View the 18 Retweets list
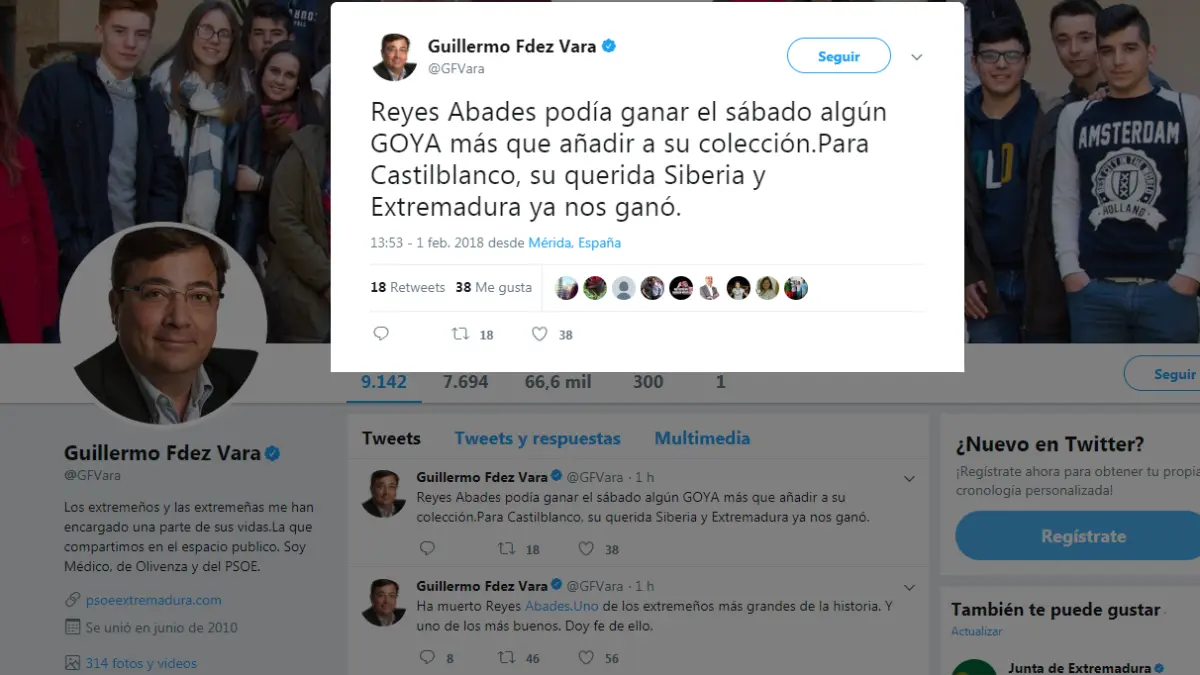1200x675 pixels. (x=407, y=287)
